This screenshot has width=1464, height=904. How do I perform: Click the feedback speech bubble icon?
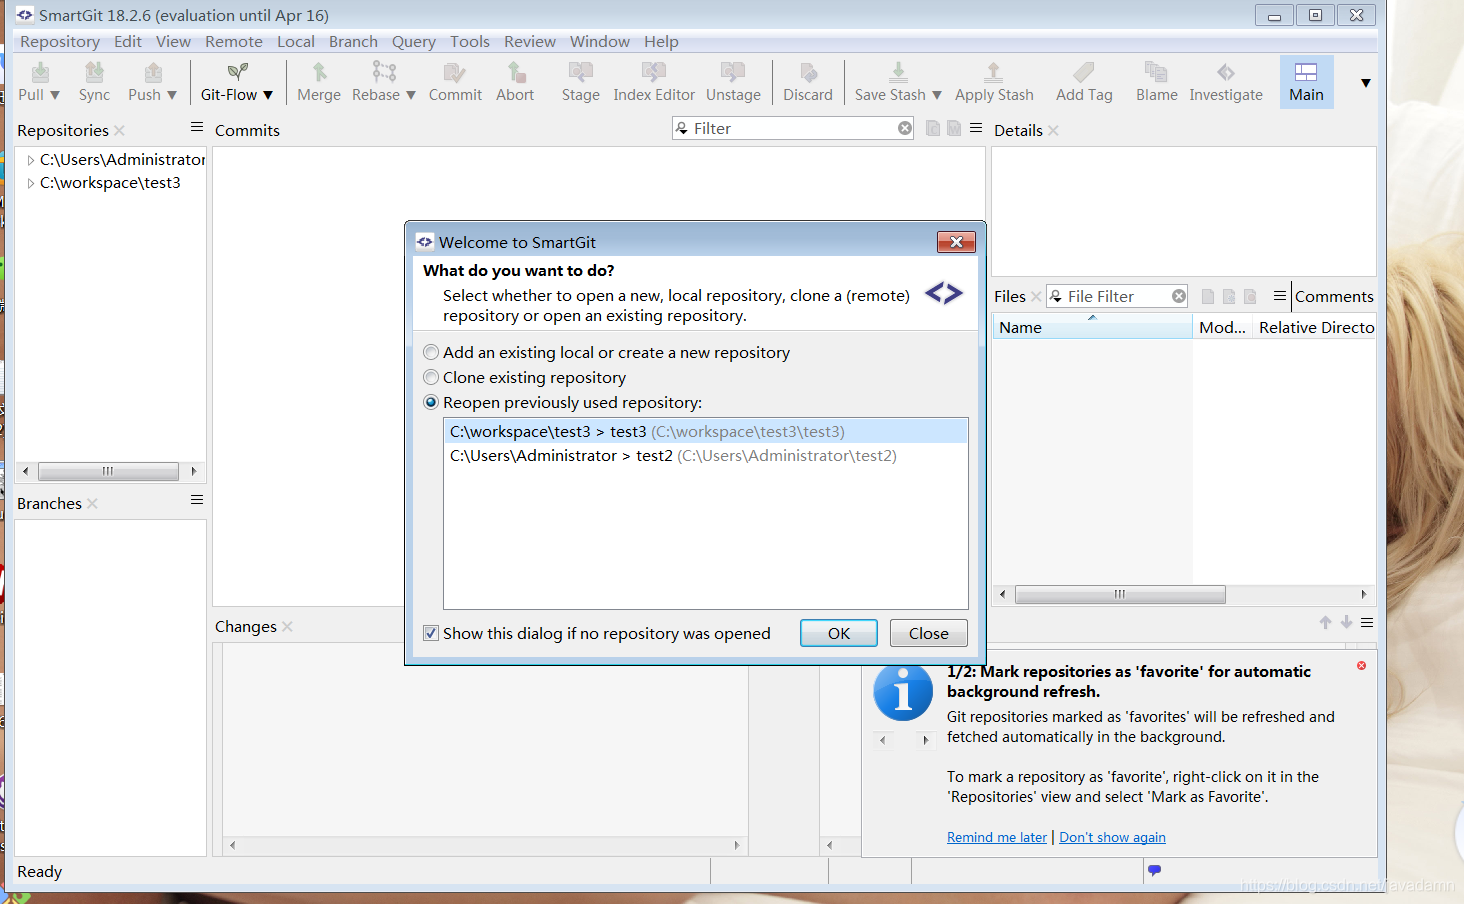(1154, 870)
